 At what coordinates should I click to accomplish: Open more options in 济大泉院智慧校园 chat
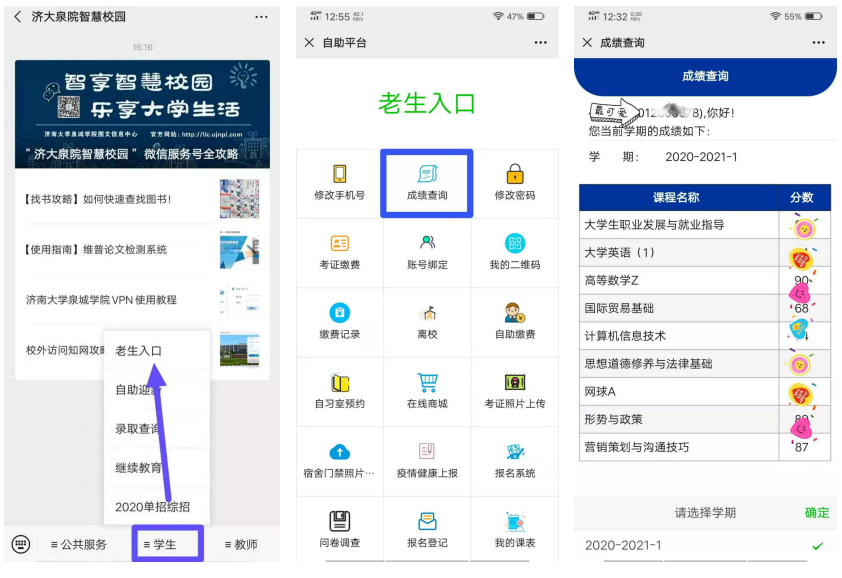261,17
